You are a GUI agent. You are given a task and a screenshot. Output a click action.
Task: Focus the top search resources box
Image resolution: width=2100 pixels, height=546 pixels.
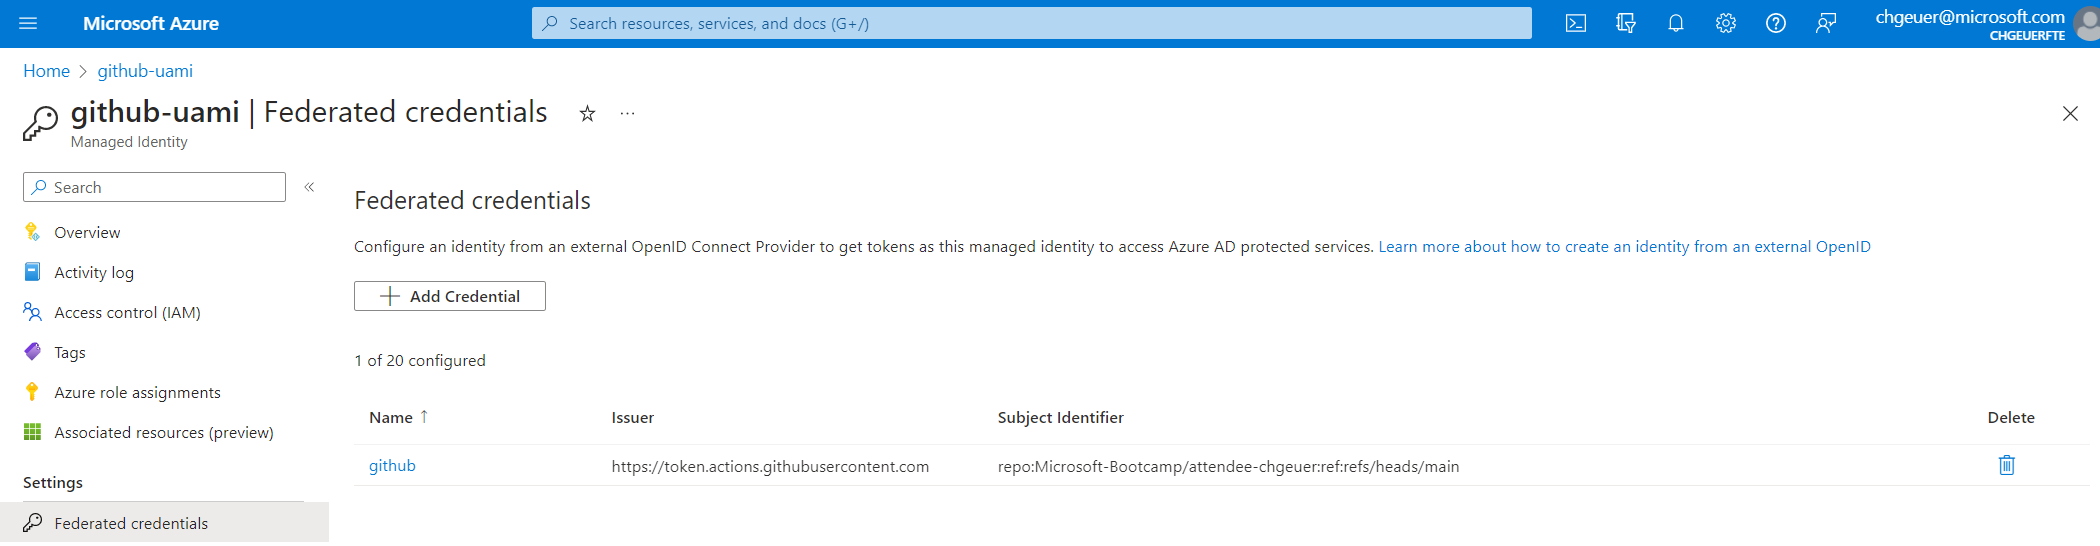point(1031,23)
